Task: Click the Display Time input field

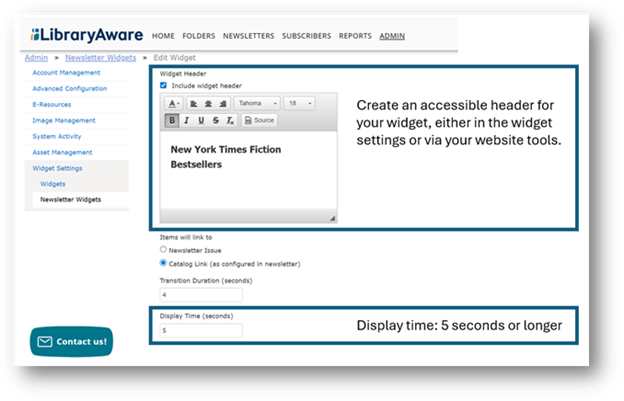Action: pos(201,331)
